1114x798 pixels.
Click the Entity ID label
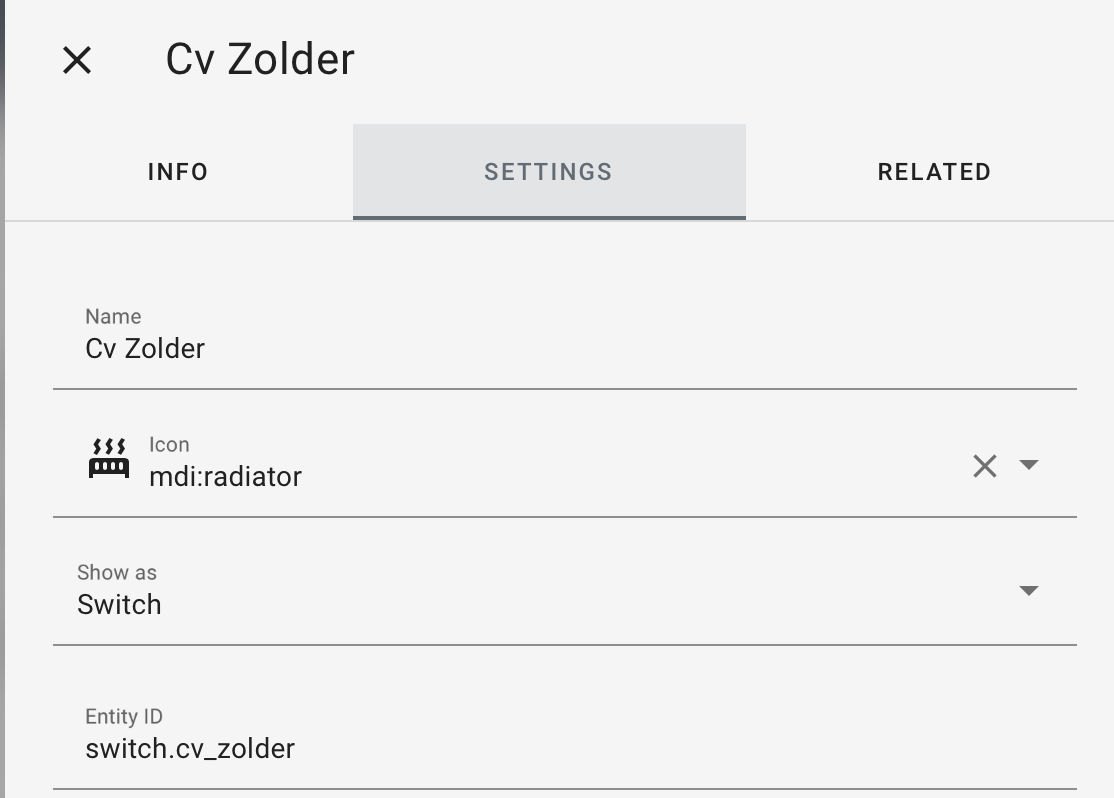click(x=124, y=716)
